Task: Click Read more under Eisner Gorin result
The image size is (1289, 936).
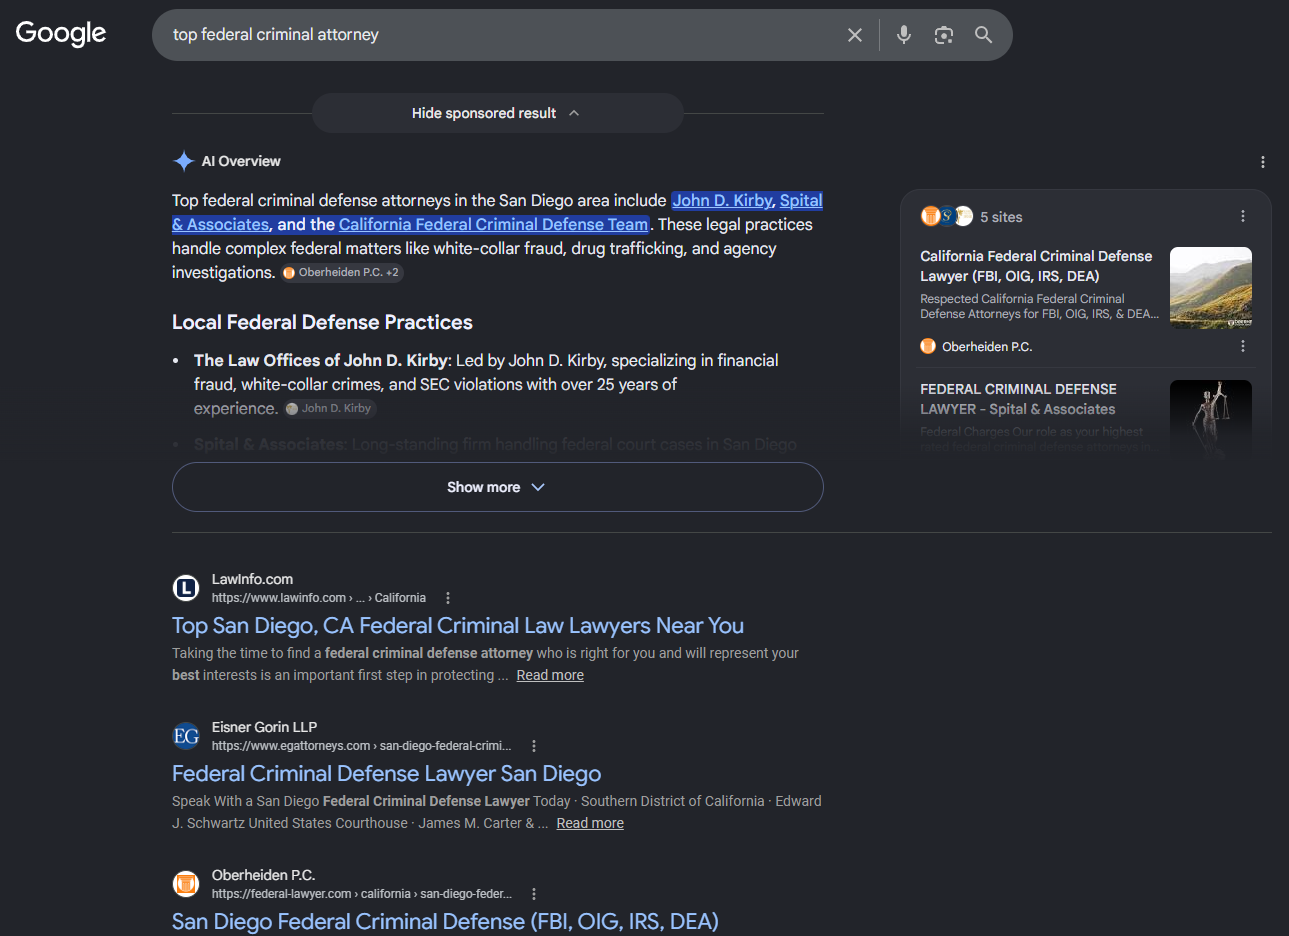Action: click(590, 823)
